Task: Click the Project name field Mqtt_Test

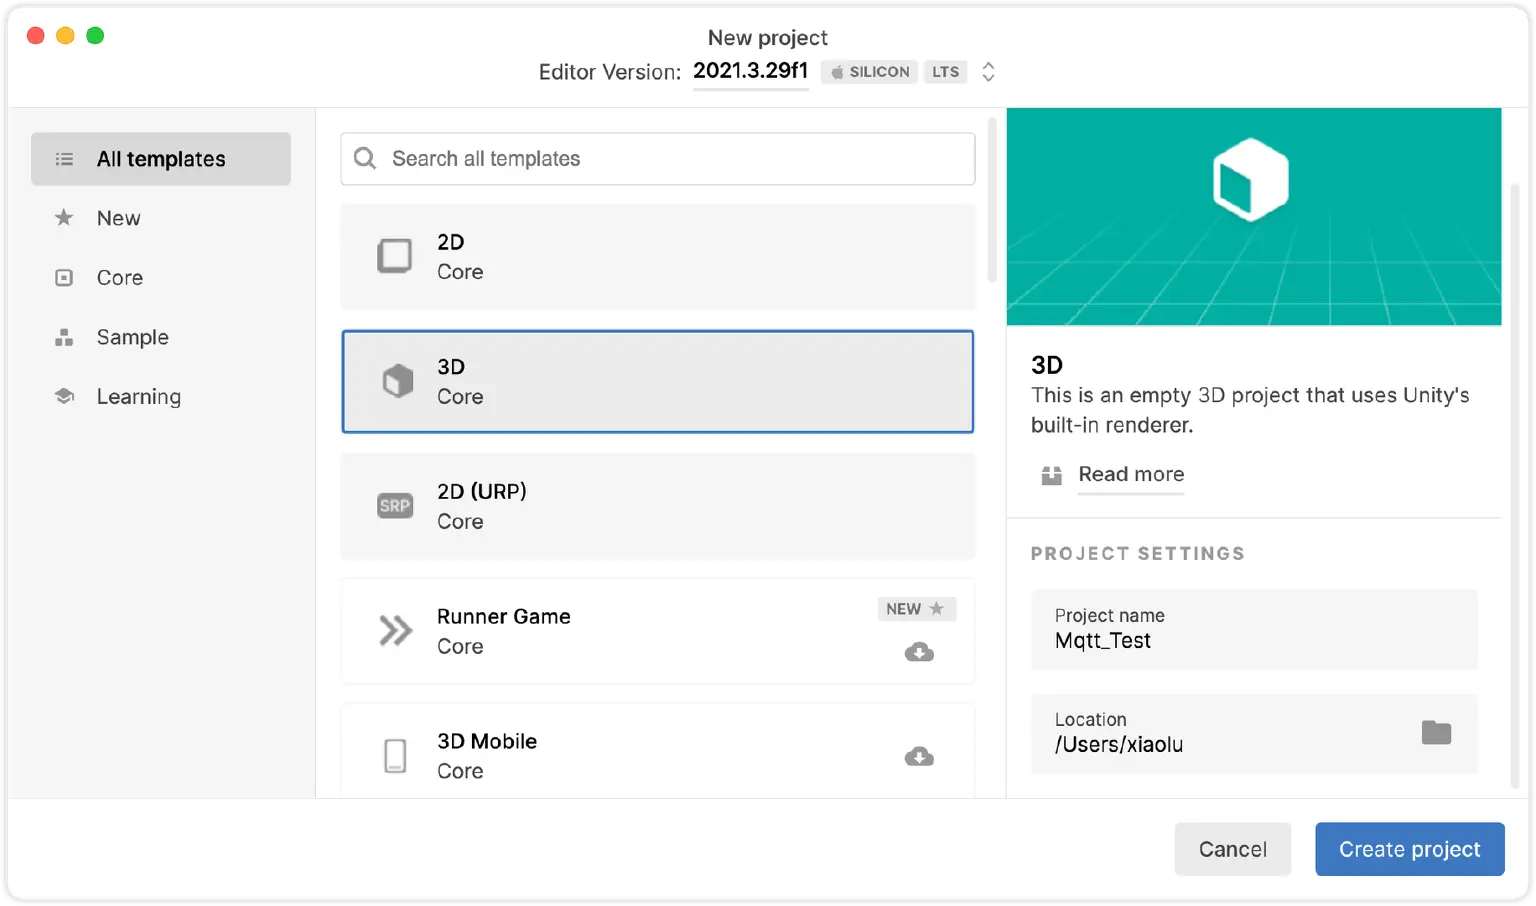Action: tap(1253, 630)
